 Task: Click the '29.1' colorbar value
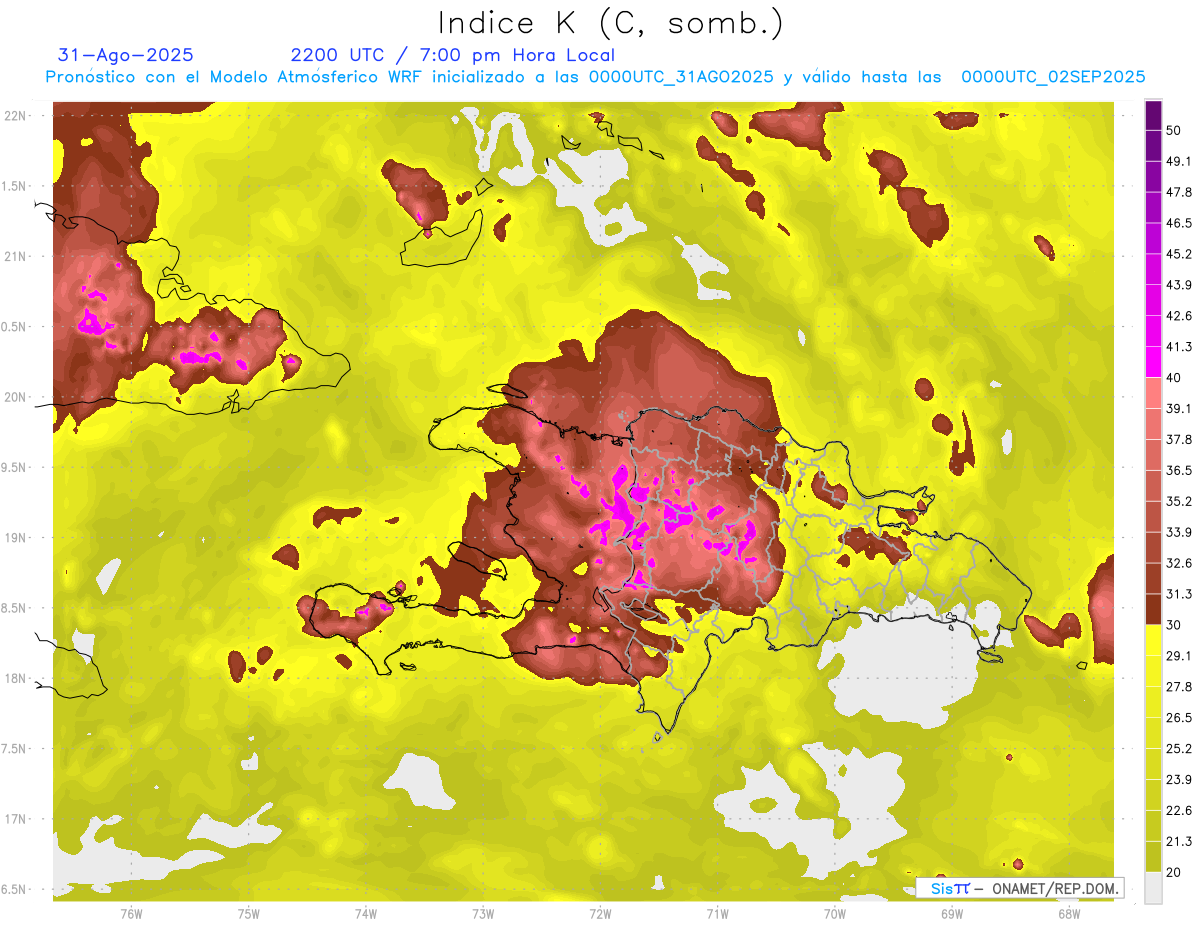click(x=1178, y=655)
